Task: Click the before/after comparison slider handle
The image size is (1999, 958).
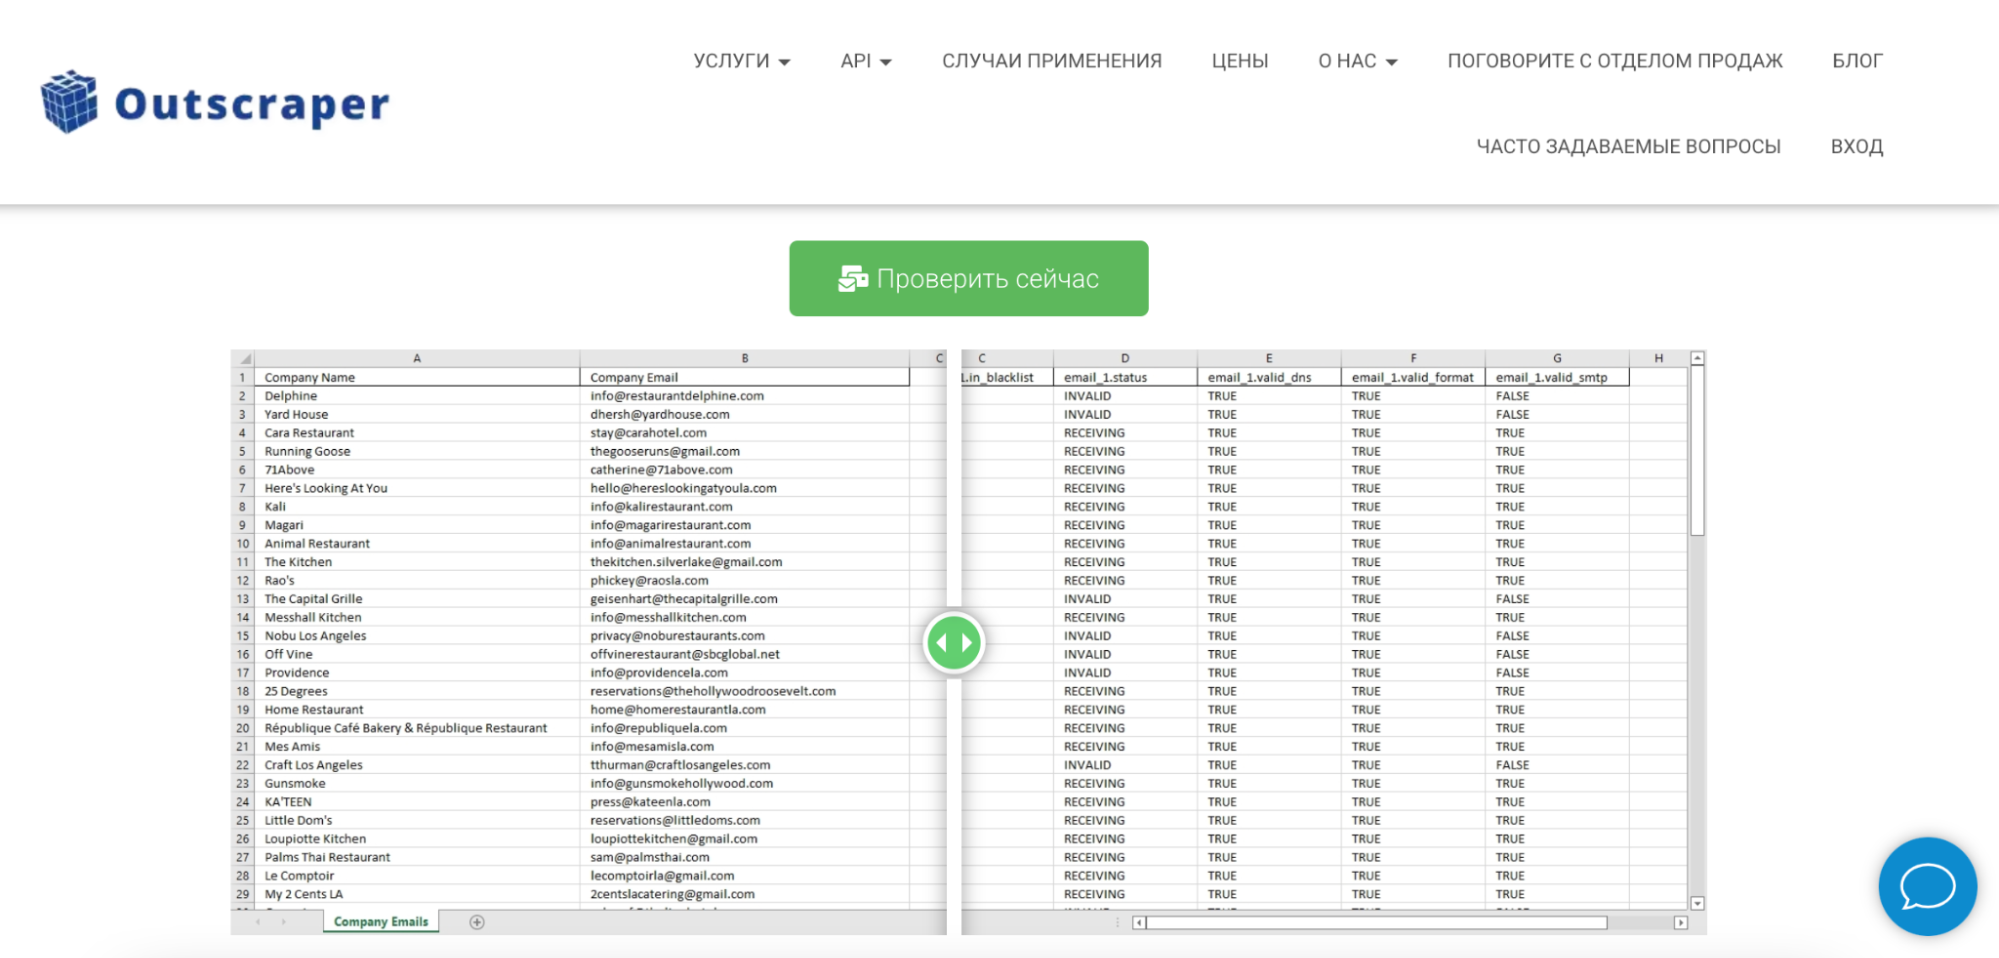Action: (954, 643)
